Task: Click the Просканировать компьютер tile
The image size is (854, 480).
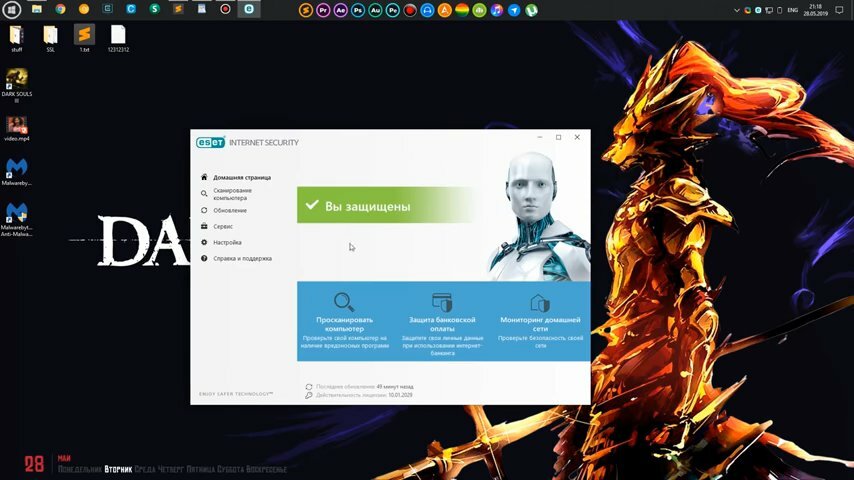Action: (x=344, y=321)
